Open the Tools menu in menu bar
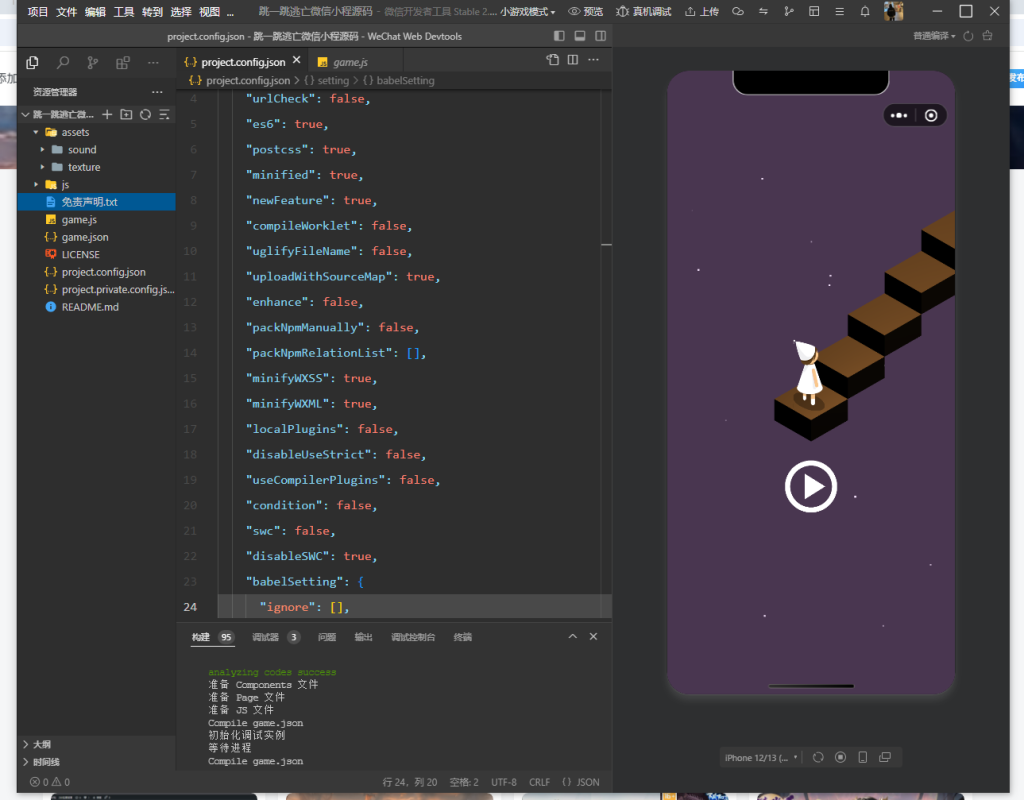 coord(123,12)
